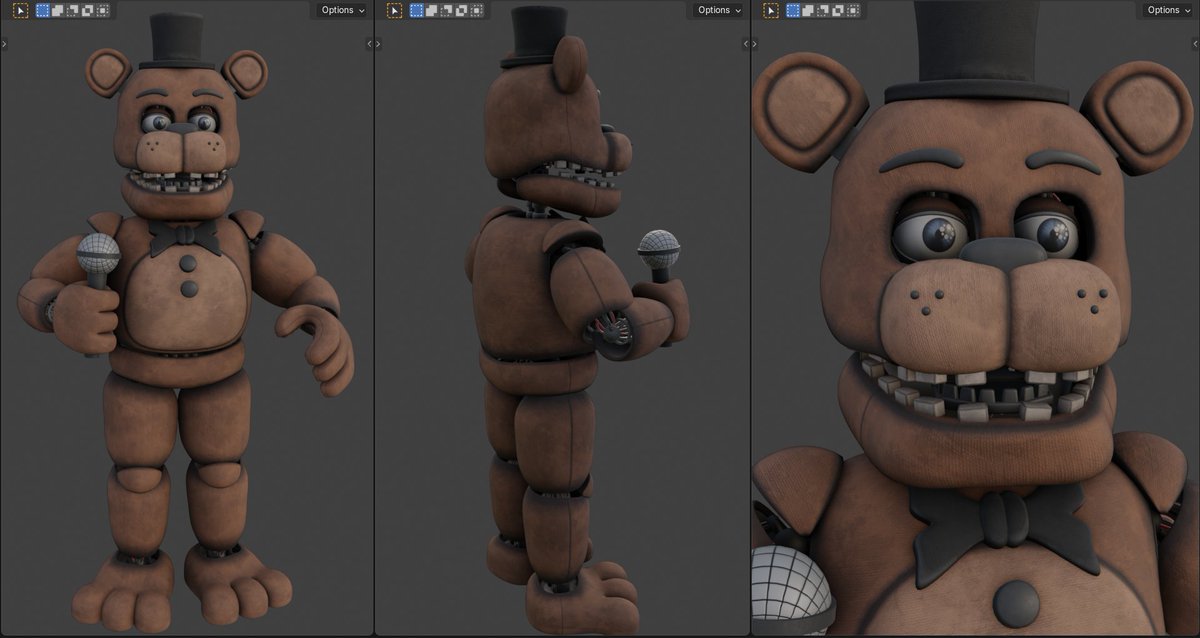
Task: Open Options dropdown in left front-view viewport
Action: pos(342,10)
